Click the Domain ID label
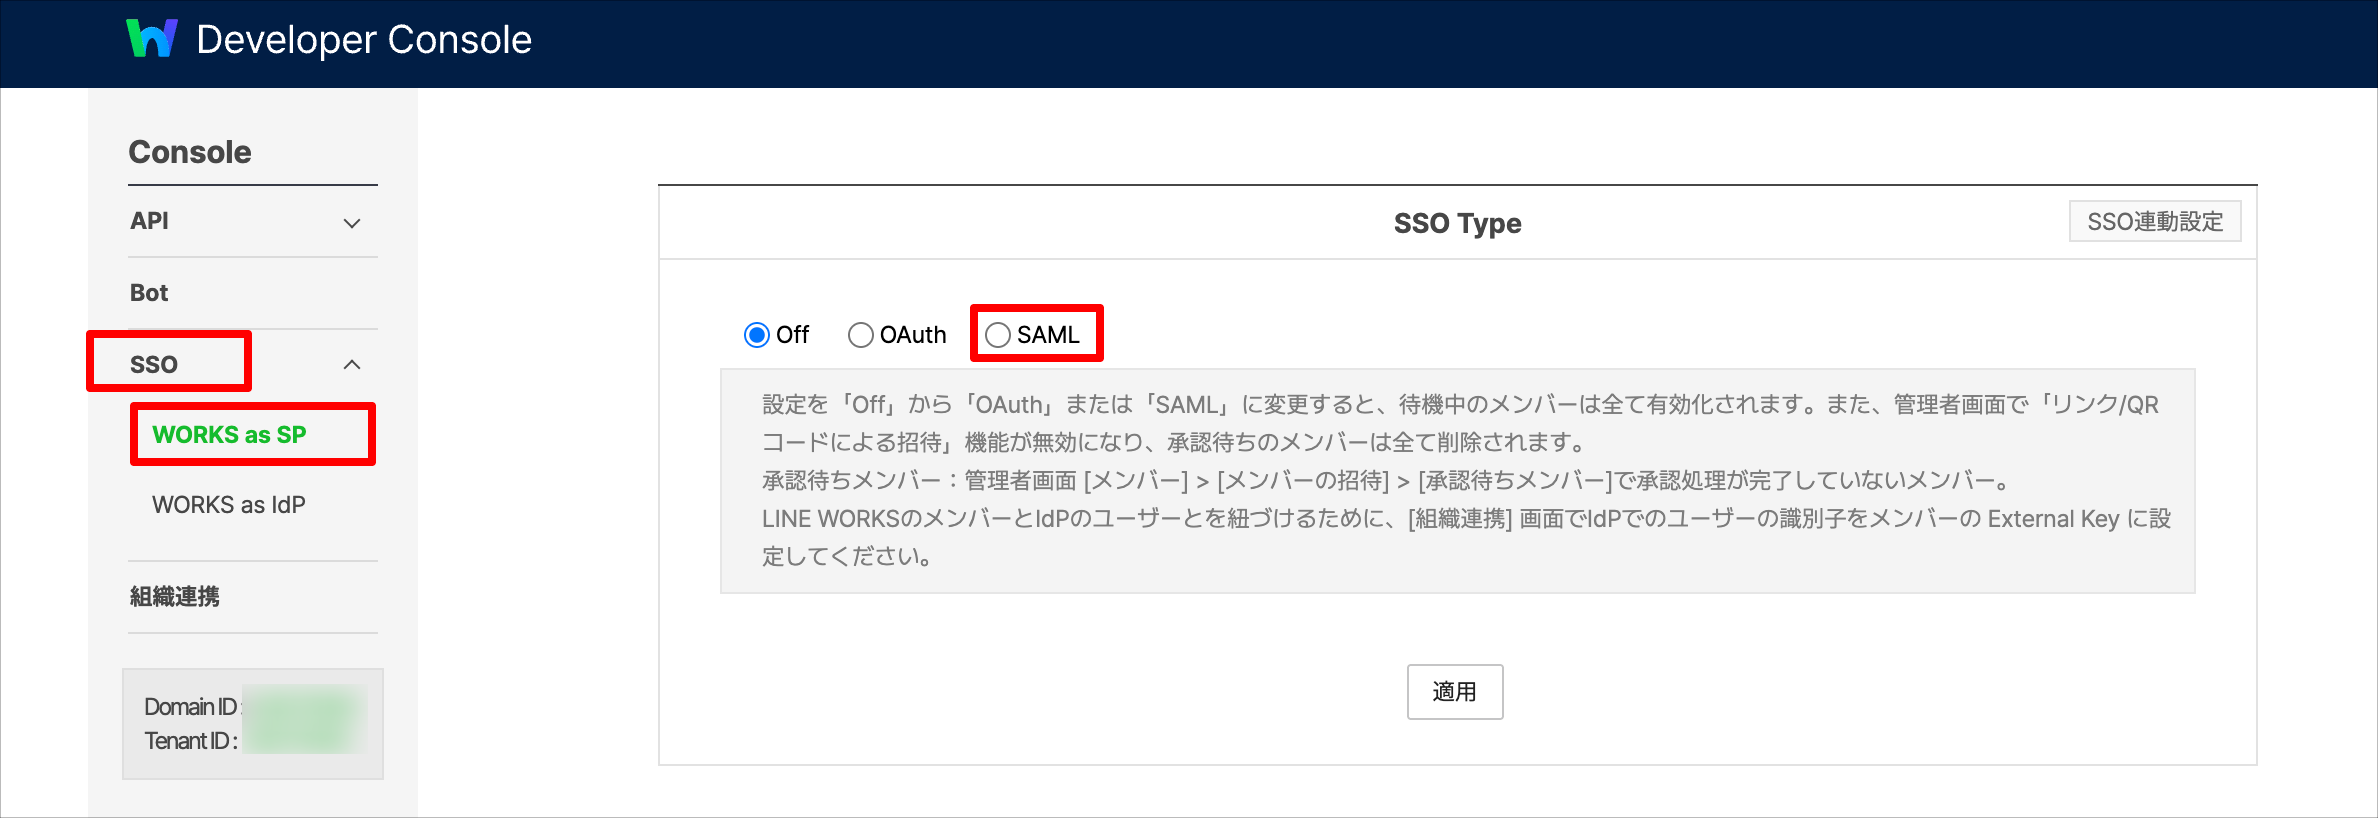This screenshot has height=818, width=2378. point(191,707)
